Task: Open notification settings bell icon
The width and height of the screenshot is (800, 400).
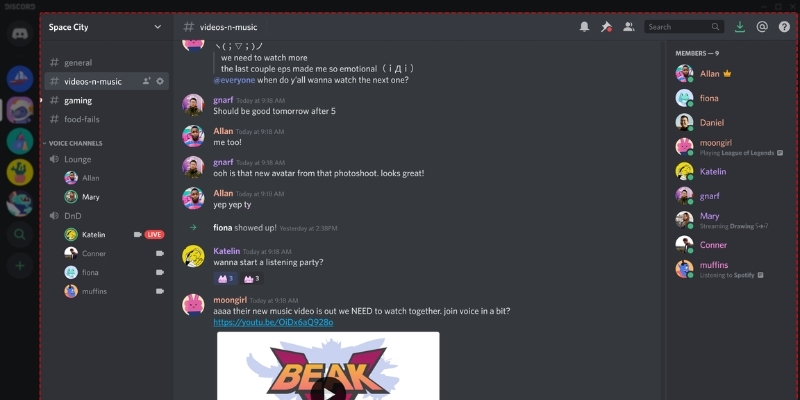Action: (584, 27)
